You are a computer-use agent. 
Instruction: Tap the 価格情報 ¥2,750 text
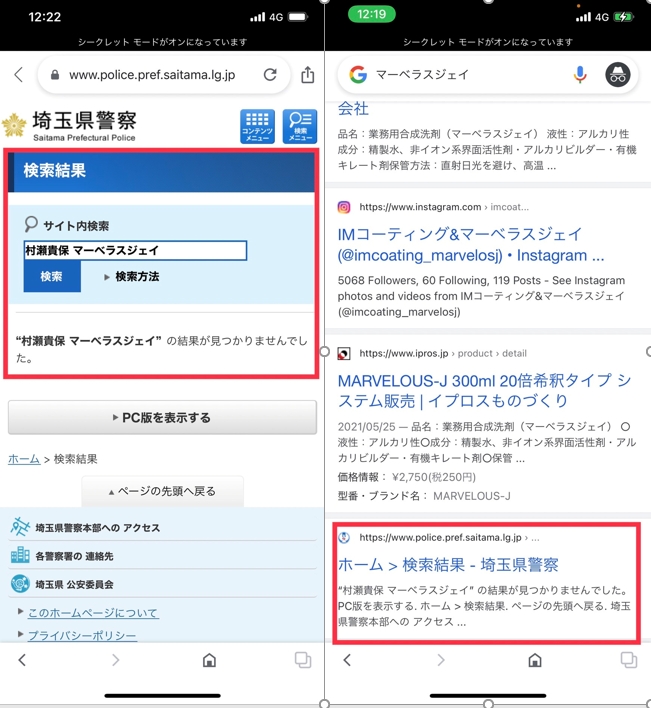pos(407,477)
